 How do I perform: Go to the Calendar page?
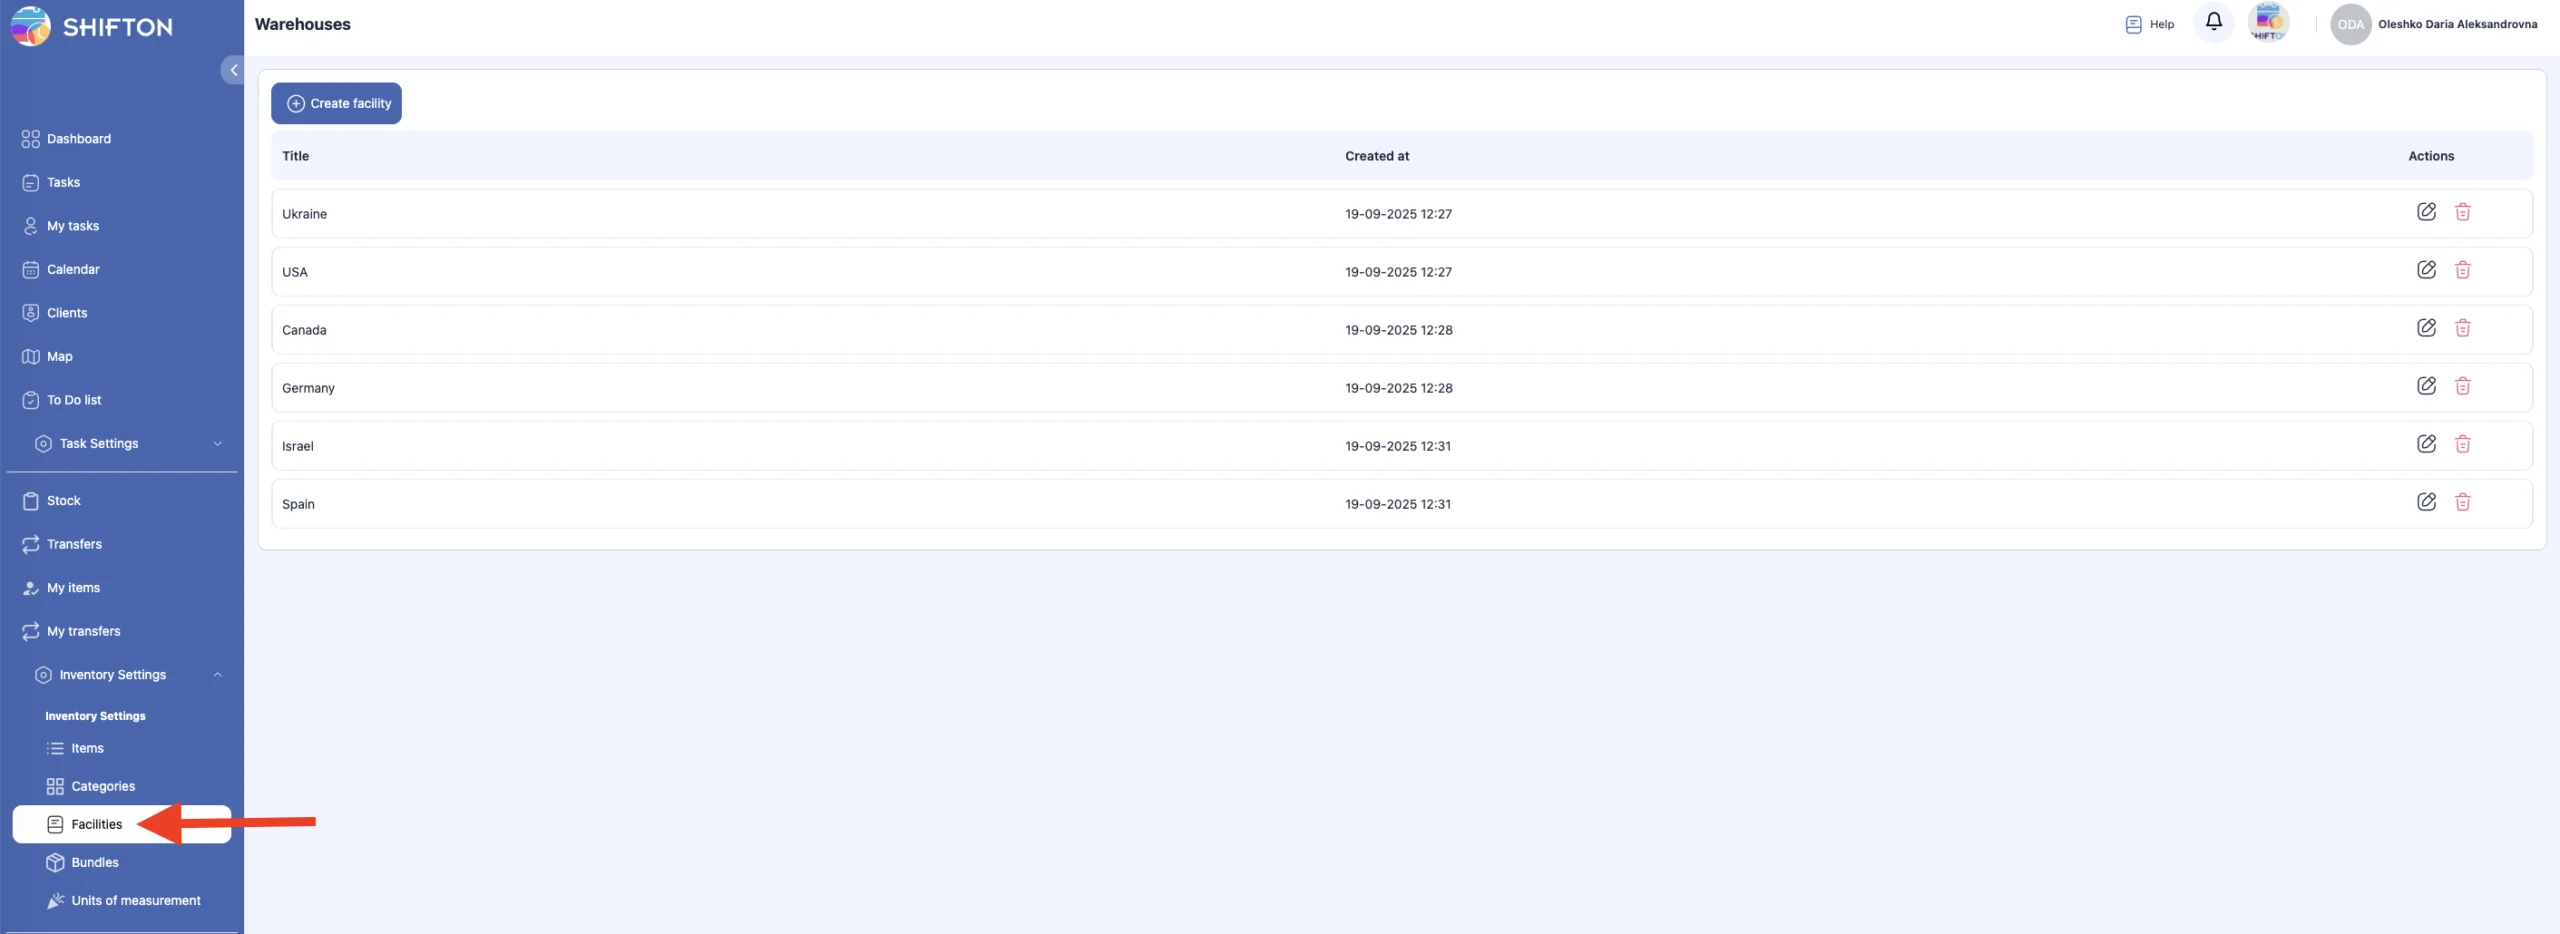[73, 270]
